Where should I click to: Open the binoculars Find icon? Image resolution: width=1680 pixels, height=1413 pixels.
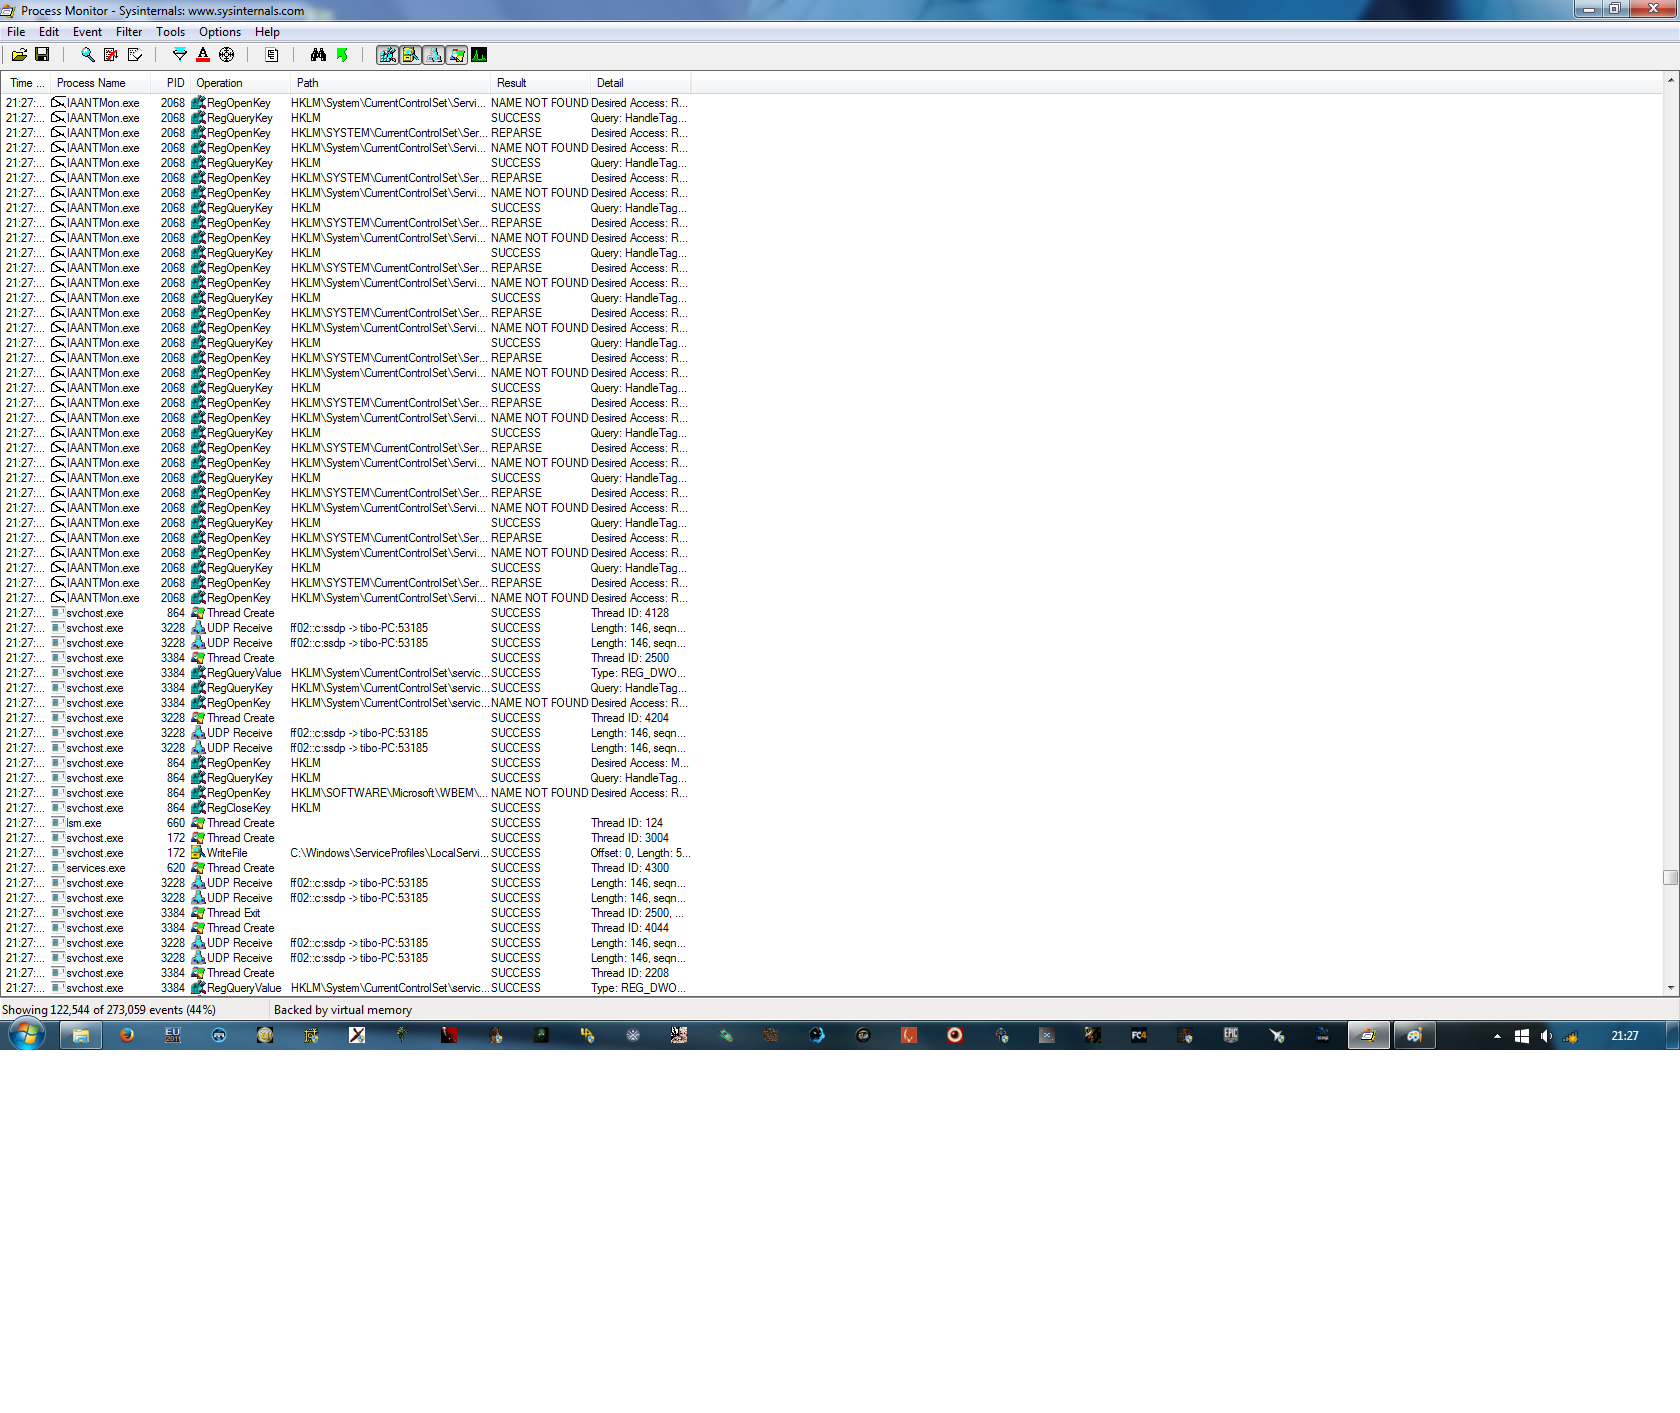click(x=318, y=55)
